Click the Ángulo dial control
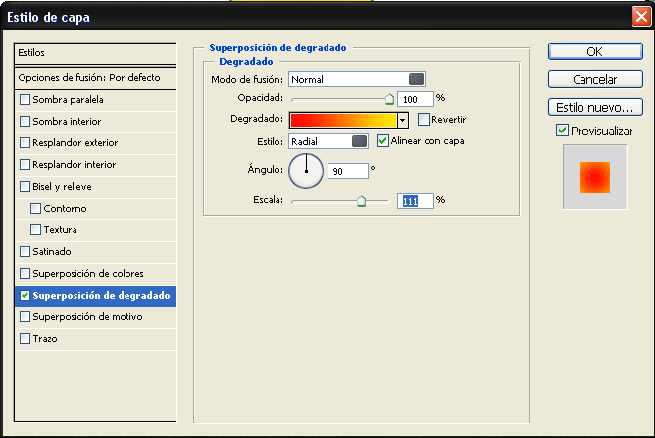Viewport: 655px width, 438px height. pyautogui.click(x=306, y=171)
